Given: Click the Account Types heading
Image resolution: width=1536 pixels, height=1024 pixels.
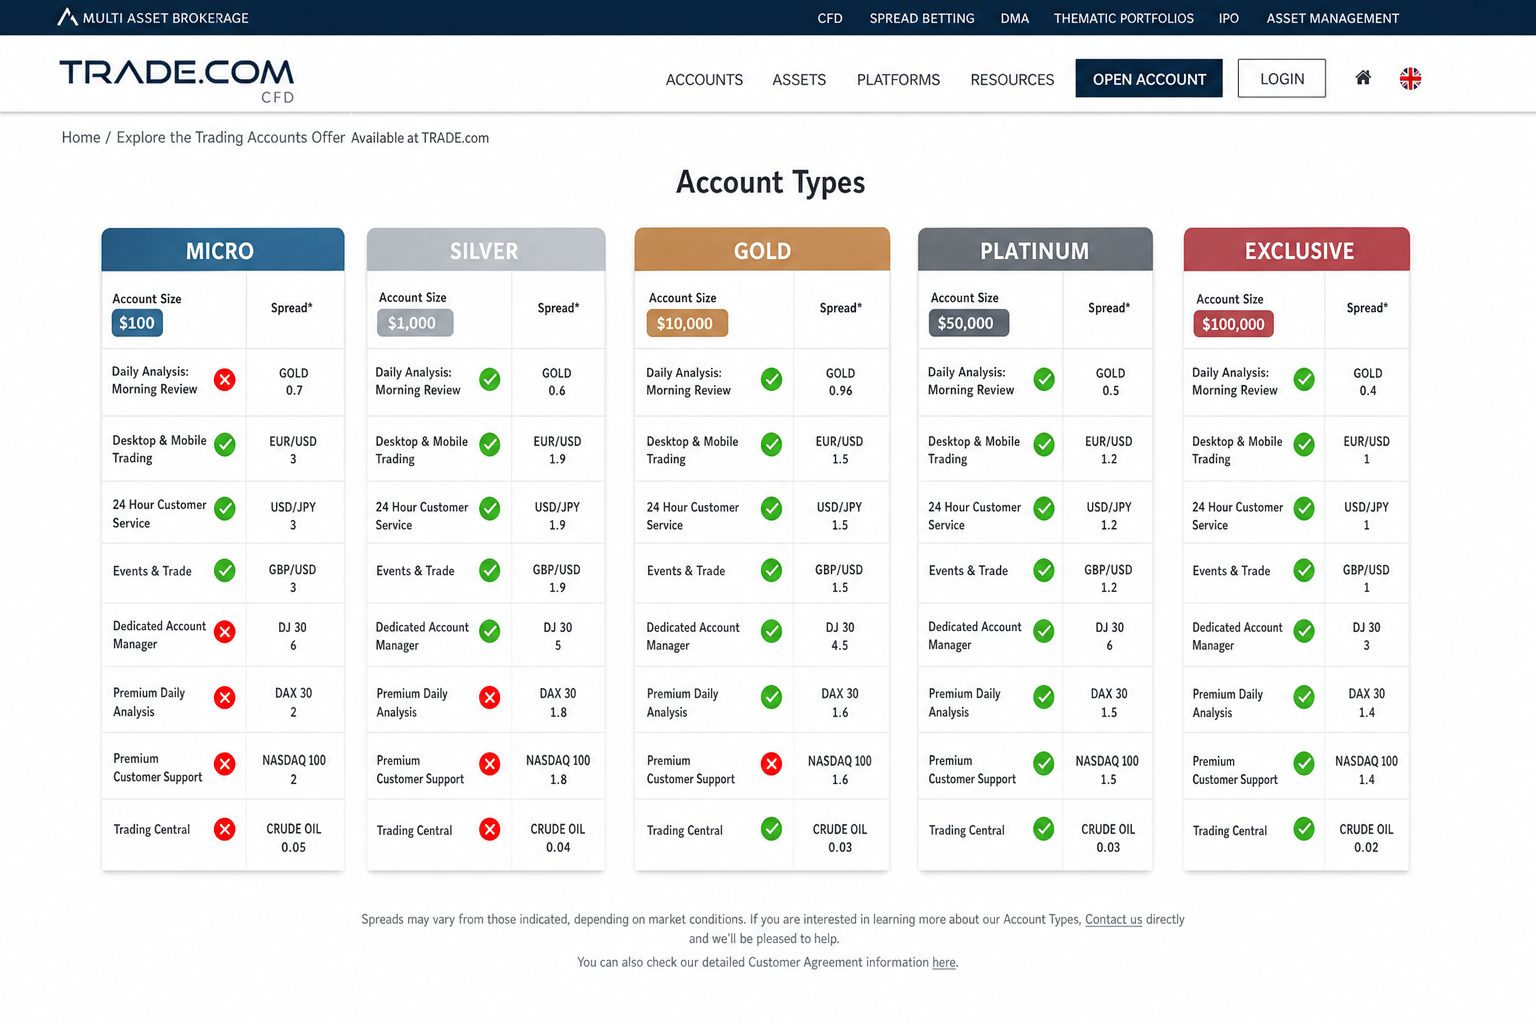Looking at the screenshot, I should (770, 182).
